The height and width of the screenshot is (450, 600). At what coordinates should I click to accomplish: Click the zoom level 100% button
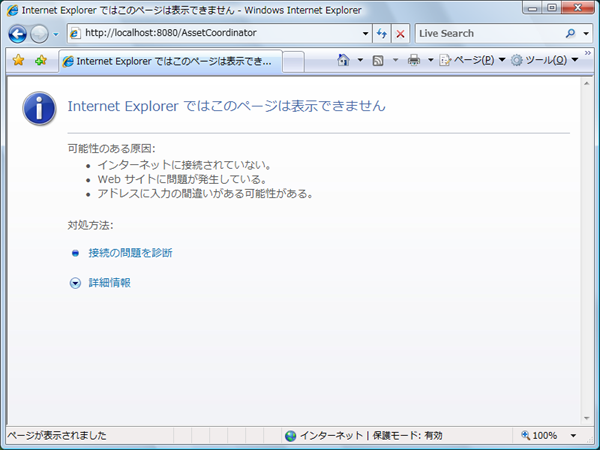tap(539, 435)
